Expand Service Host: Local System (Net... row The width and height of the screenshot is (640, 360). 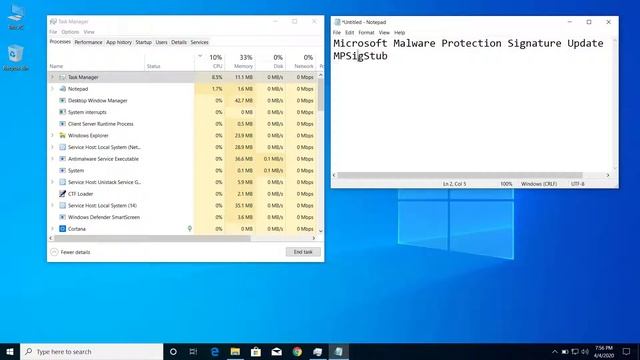52,147
